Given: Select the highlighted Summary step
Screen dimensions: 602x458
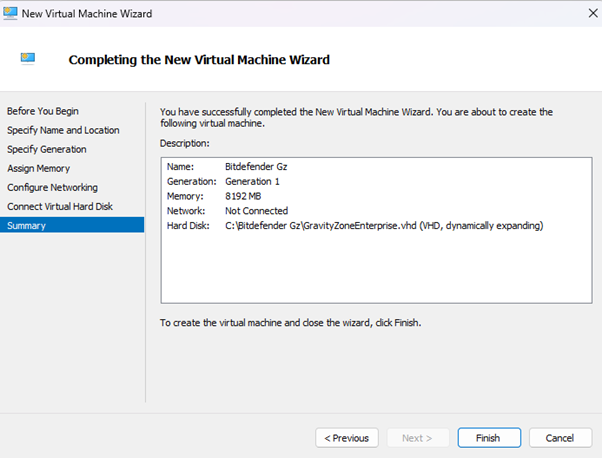Looking at the screenshot, I should coord(27,225).
